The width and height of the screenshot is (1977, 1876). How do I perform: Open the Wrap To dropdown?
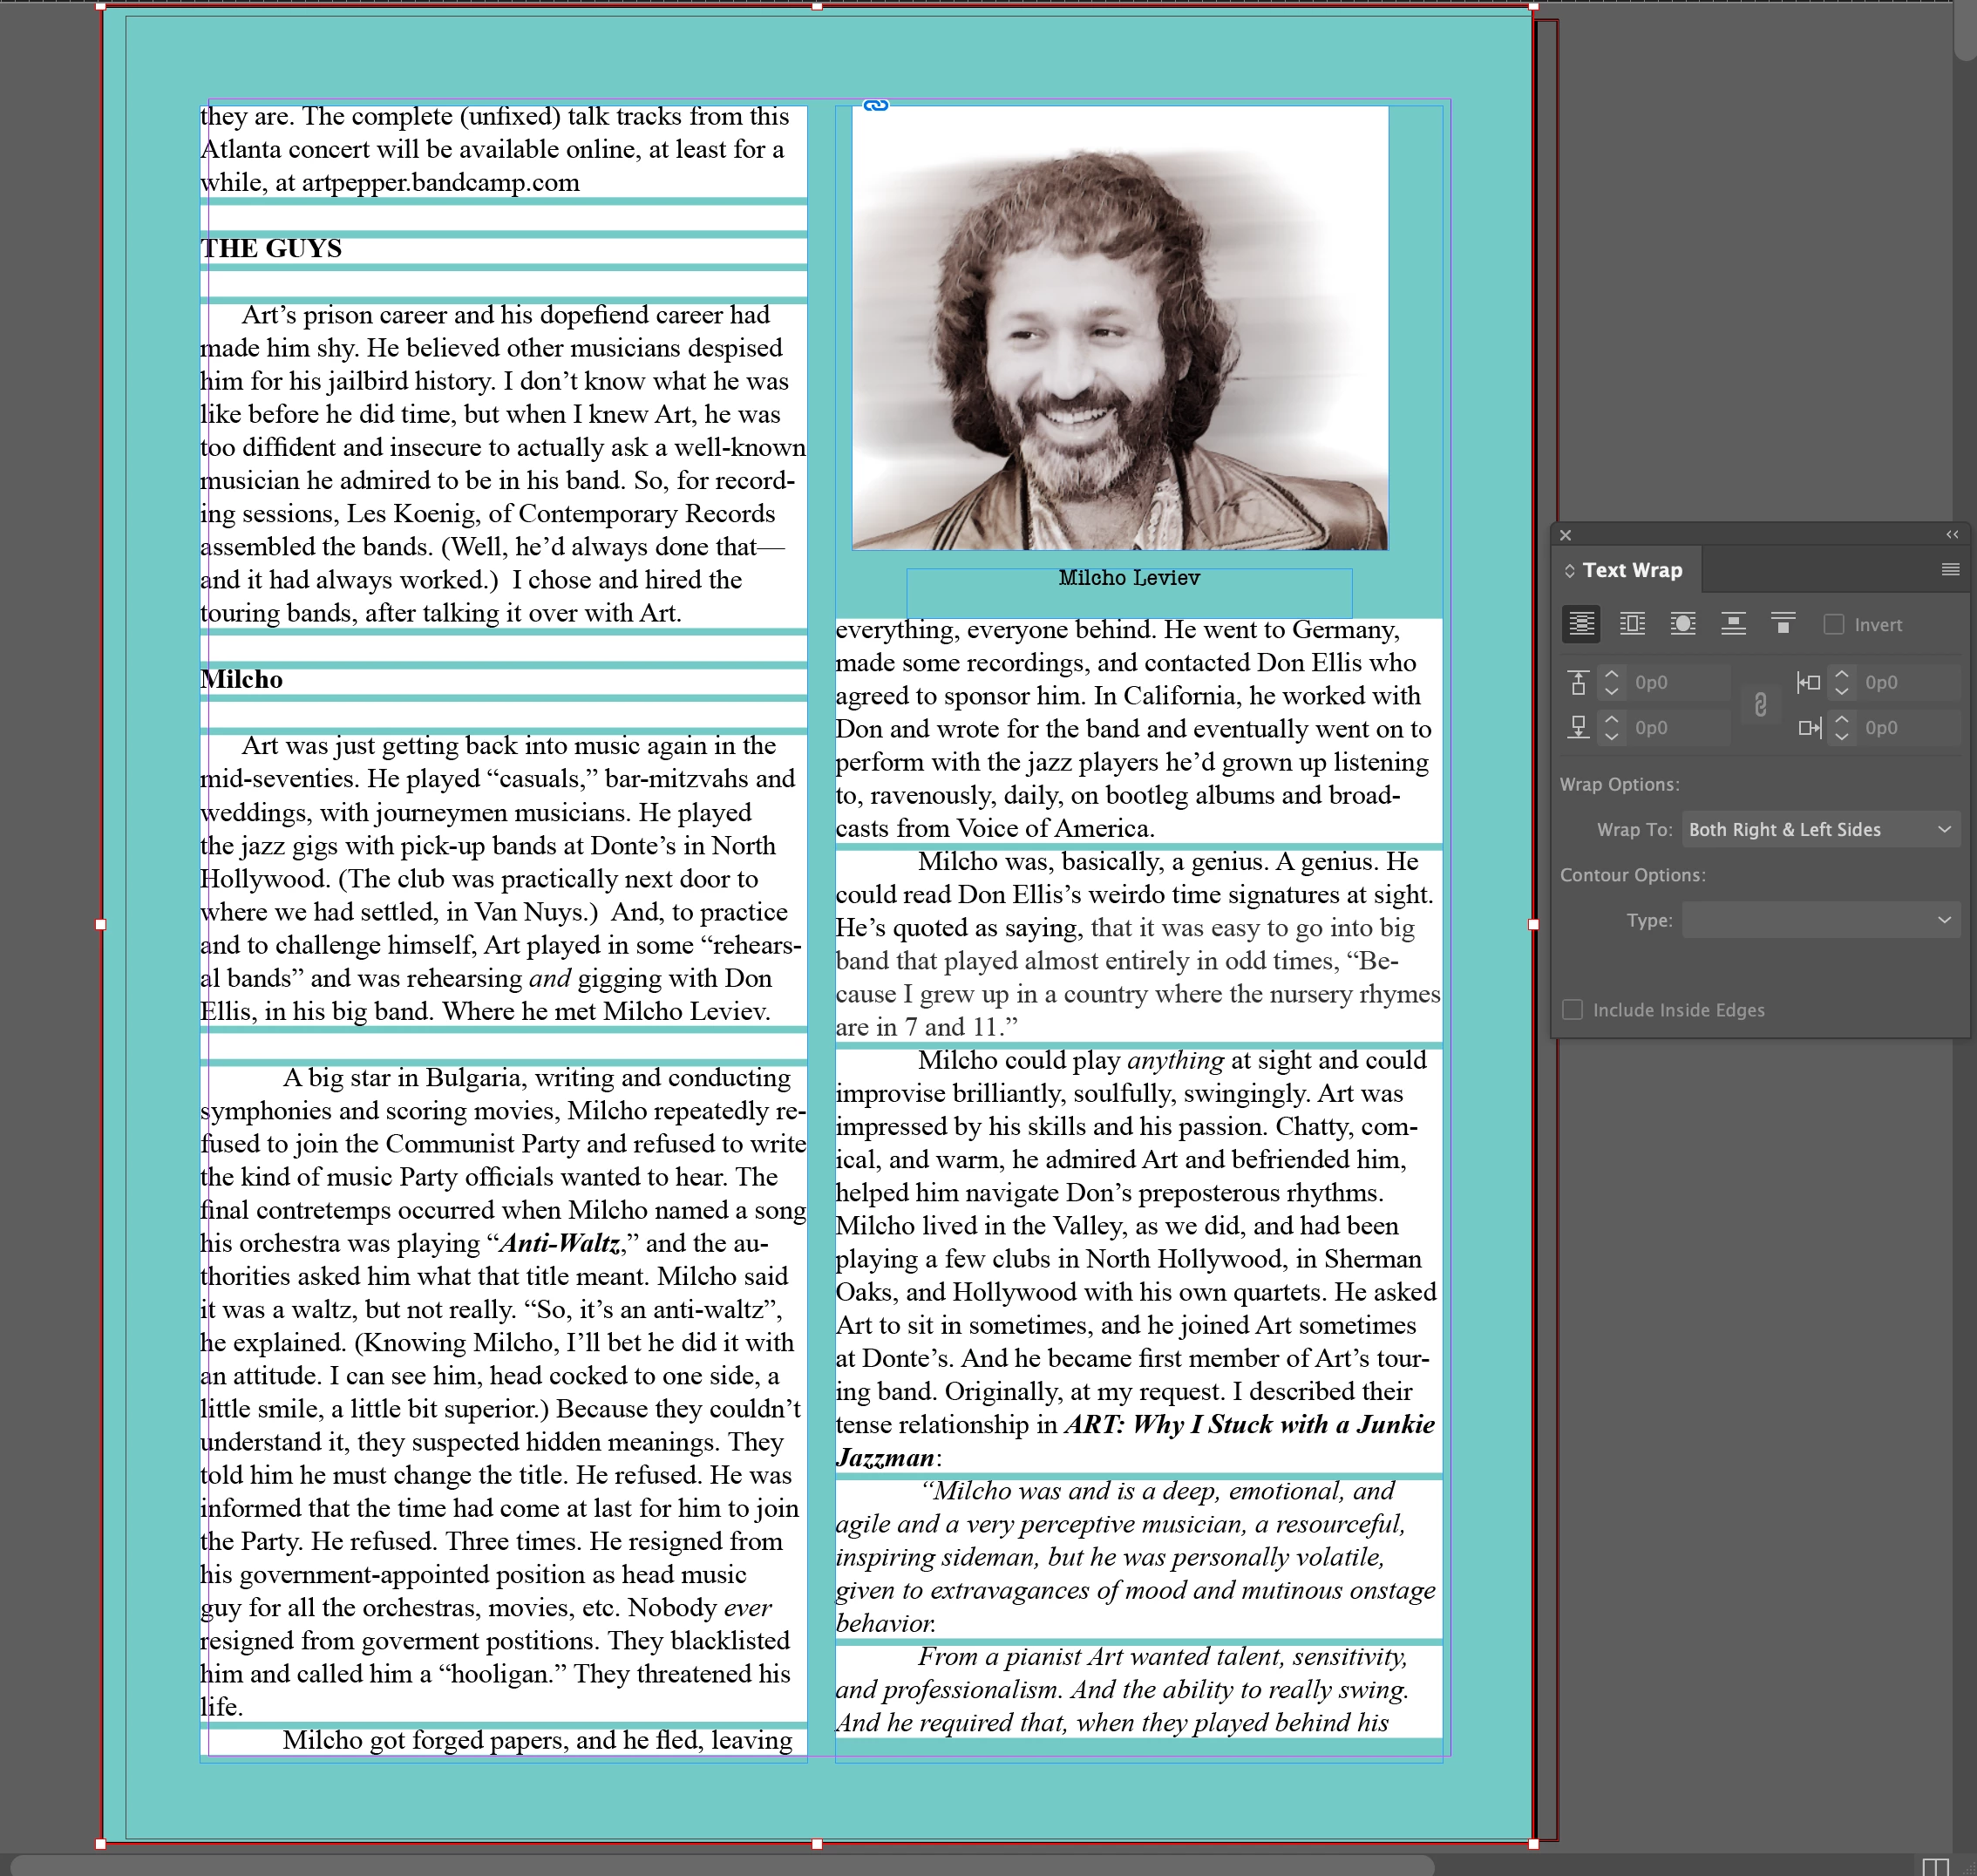tap(1820, 829)
